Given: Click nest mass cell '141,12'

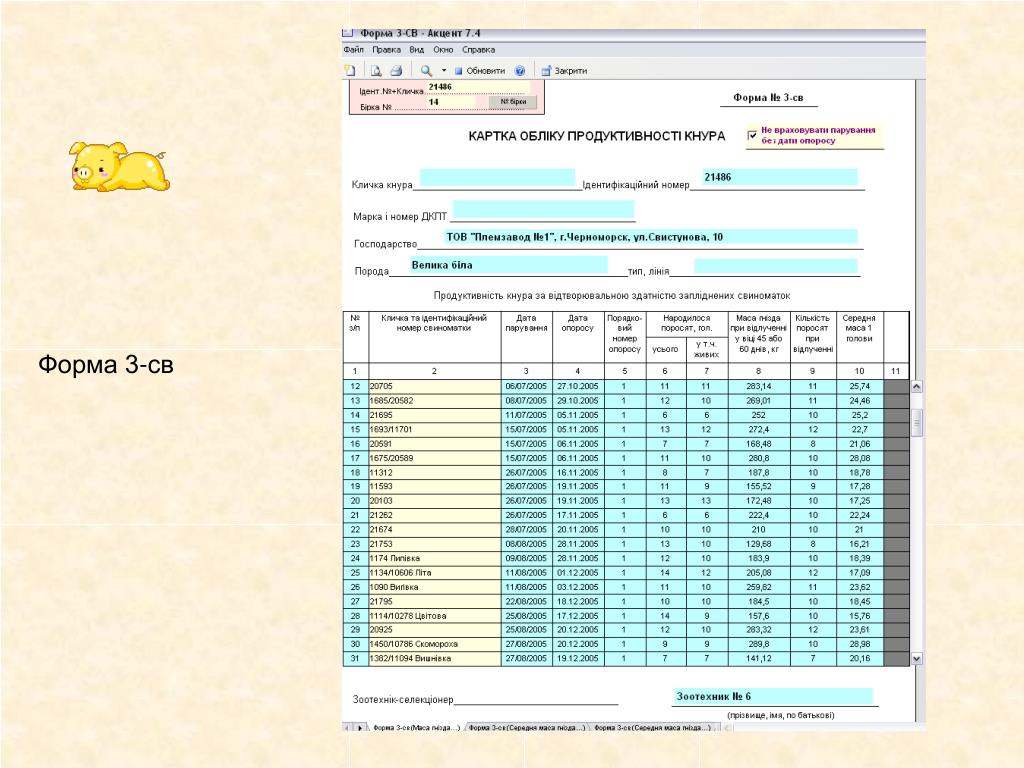Looking at the screenshot, I should pos(759,658).
